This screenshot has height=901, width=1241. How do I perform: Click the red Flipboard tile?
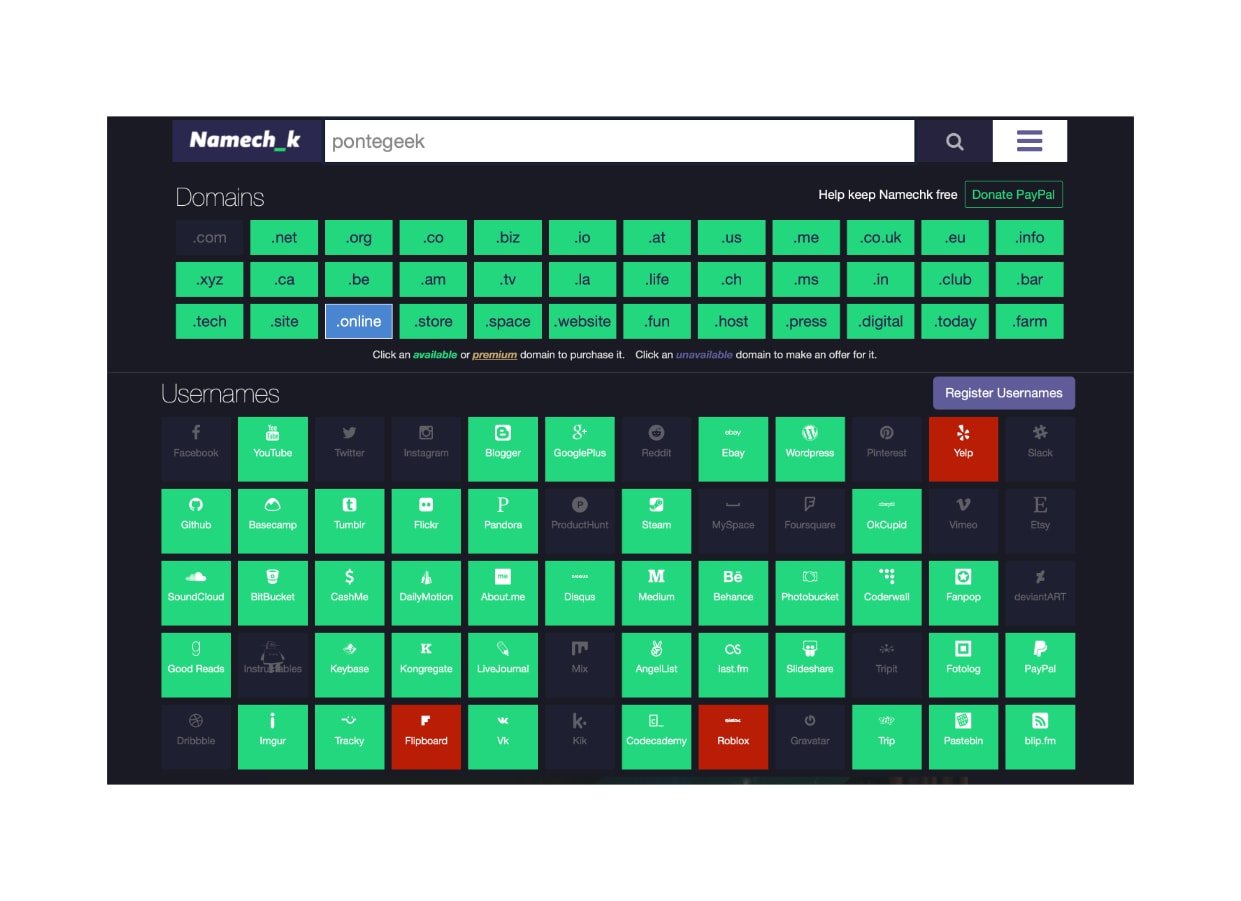(x=426, y=738)
